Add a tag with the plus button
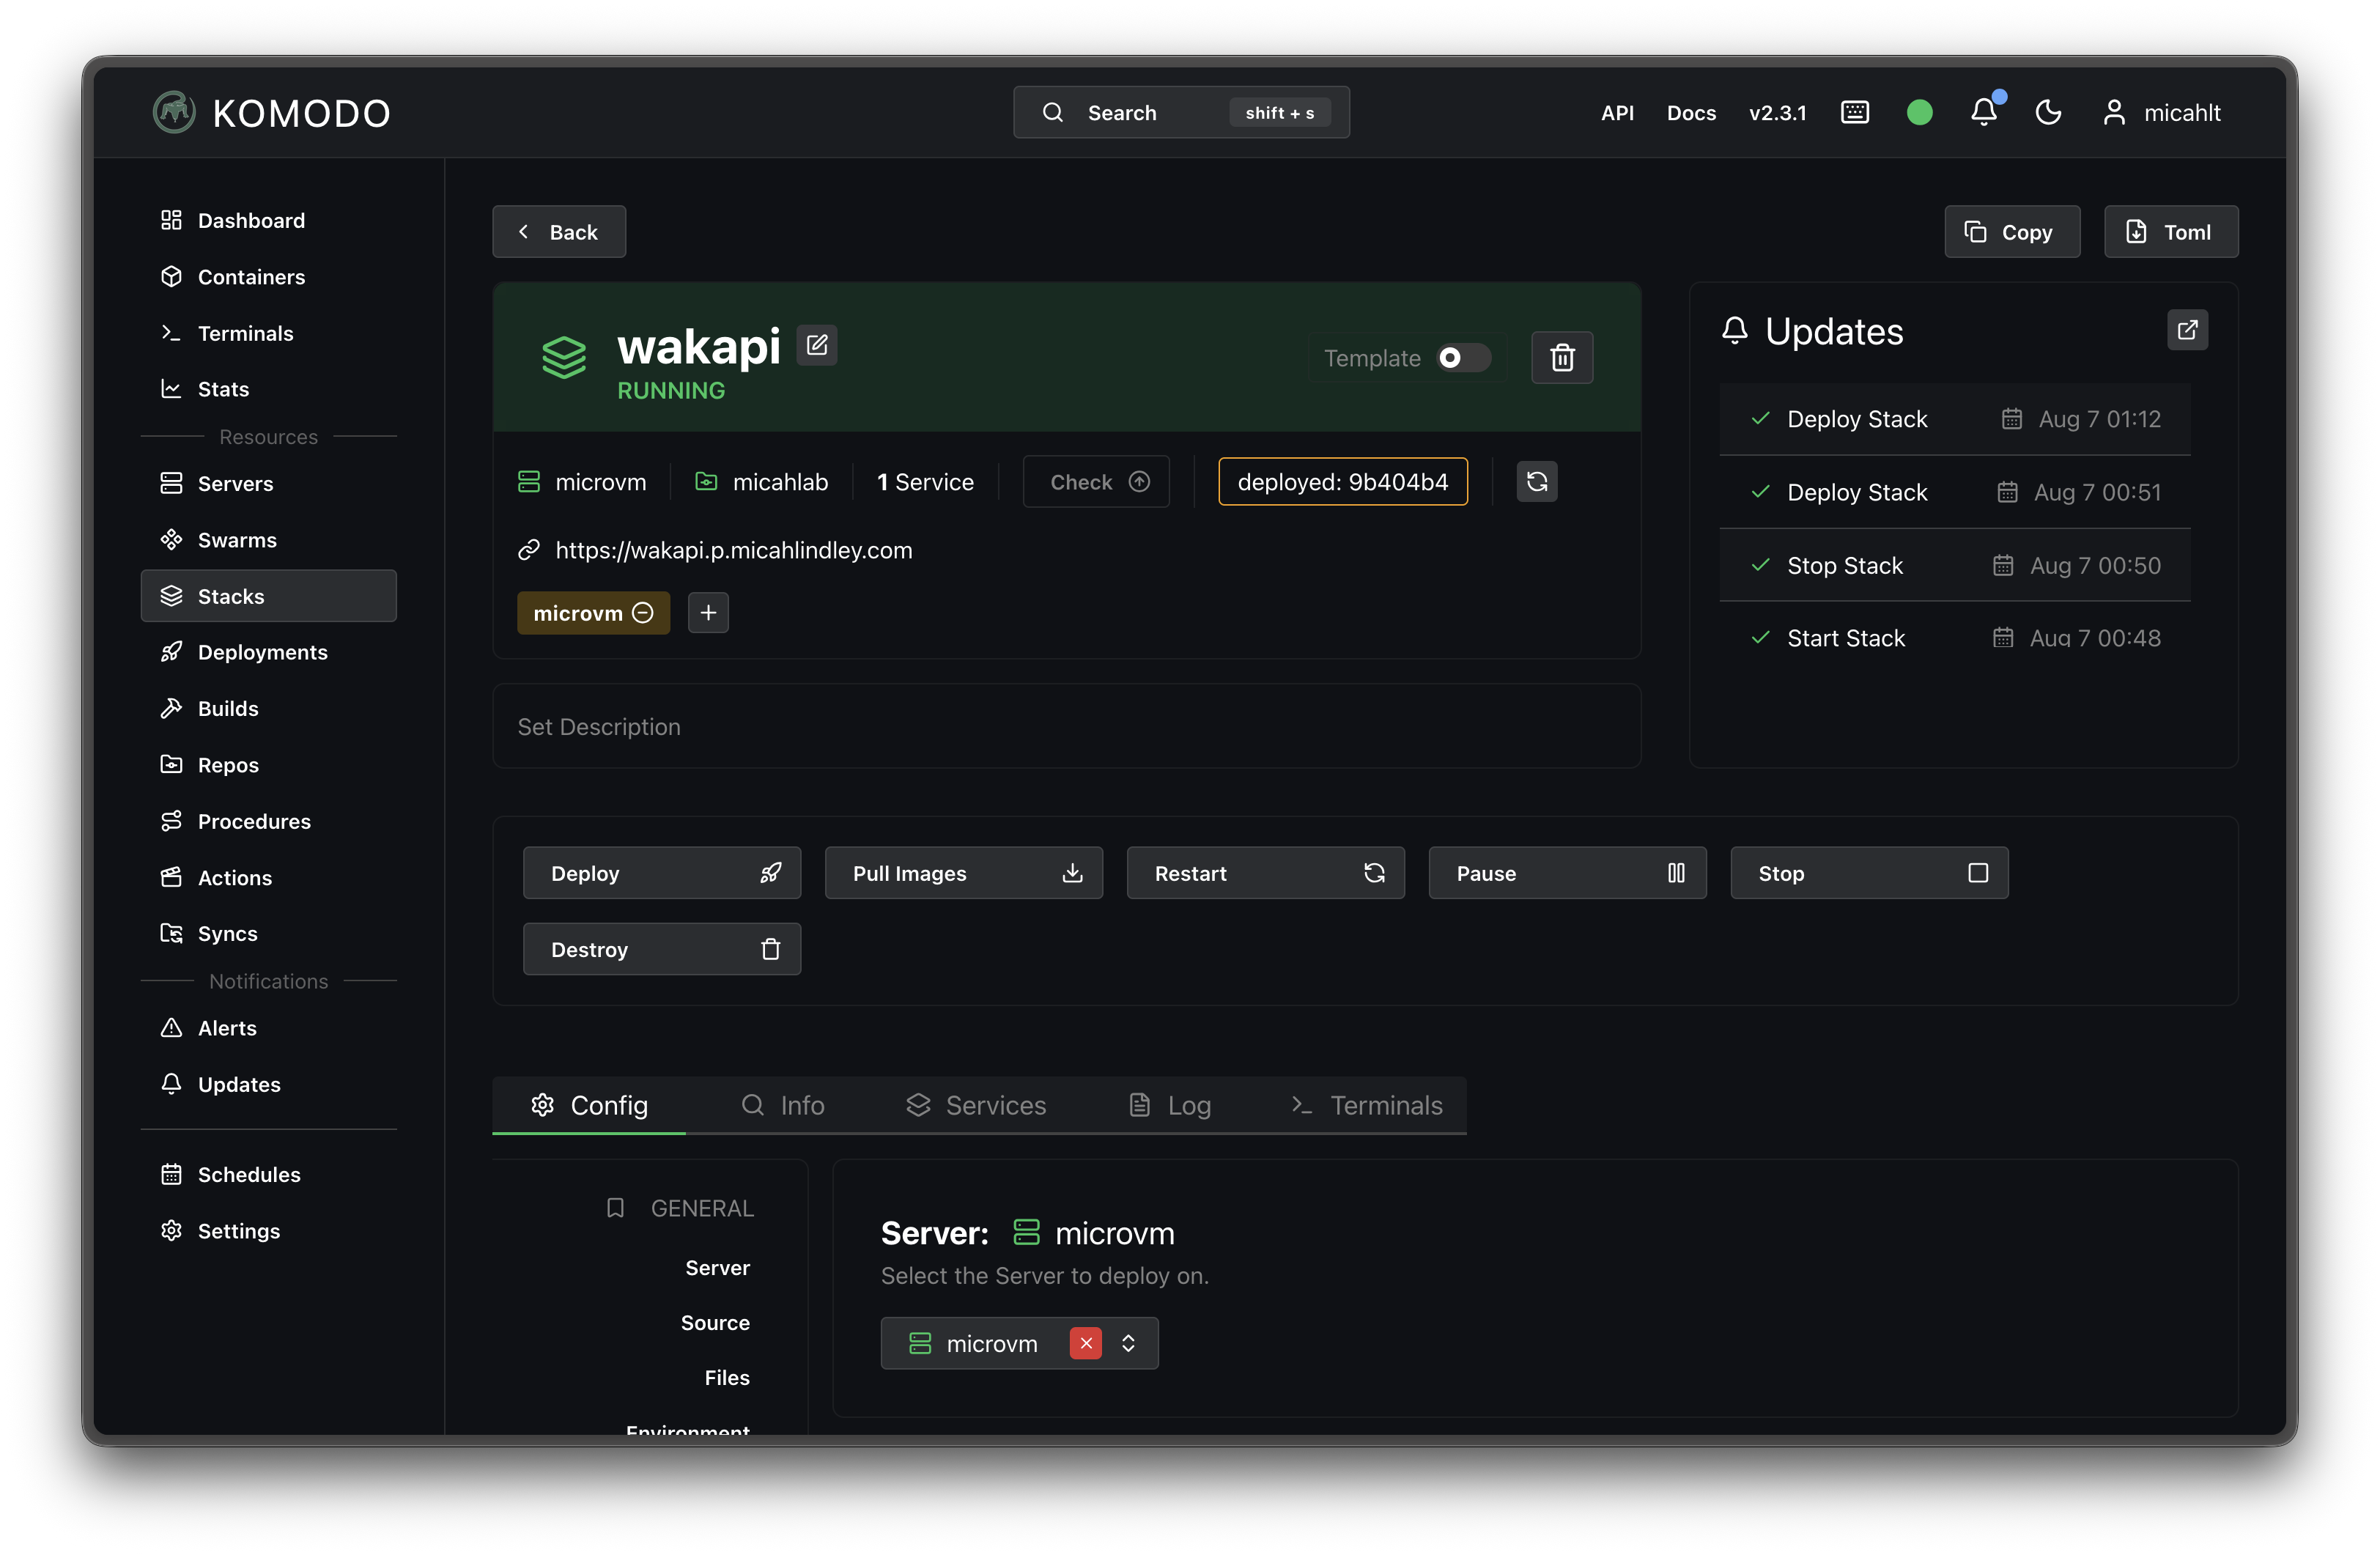 pyautogui.click(x=708, y=613)
